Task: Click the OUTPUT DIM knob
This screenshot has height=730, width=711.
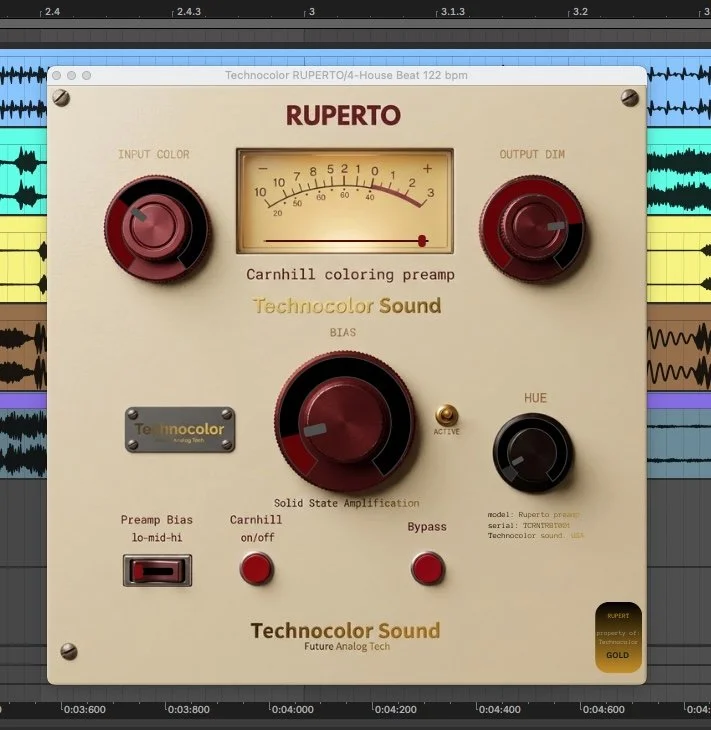Action: [532, 229]
